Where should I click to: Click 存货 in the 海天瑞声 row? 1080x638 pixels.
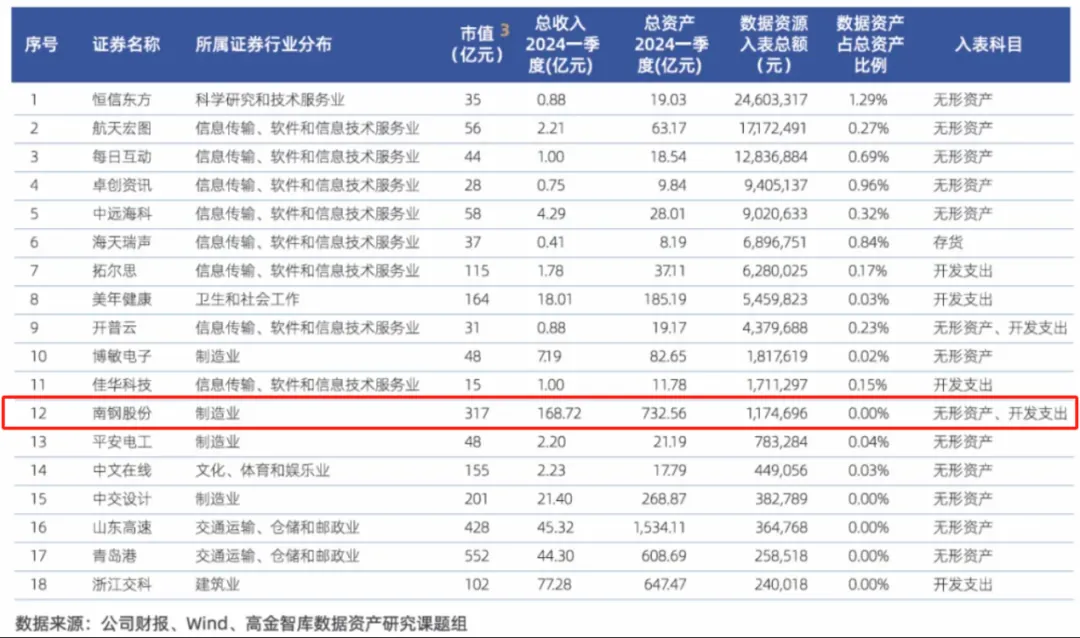(948, 243)
